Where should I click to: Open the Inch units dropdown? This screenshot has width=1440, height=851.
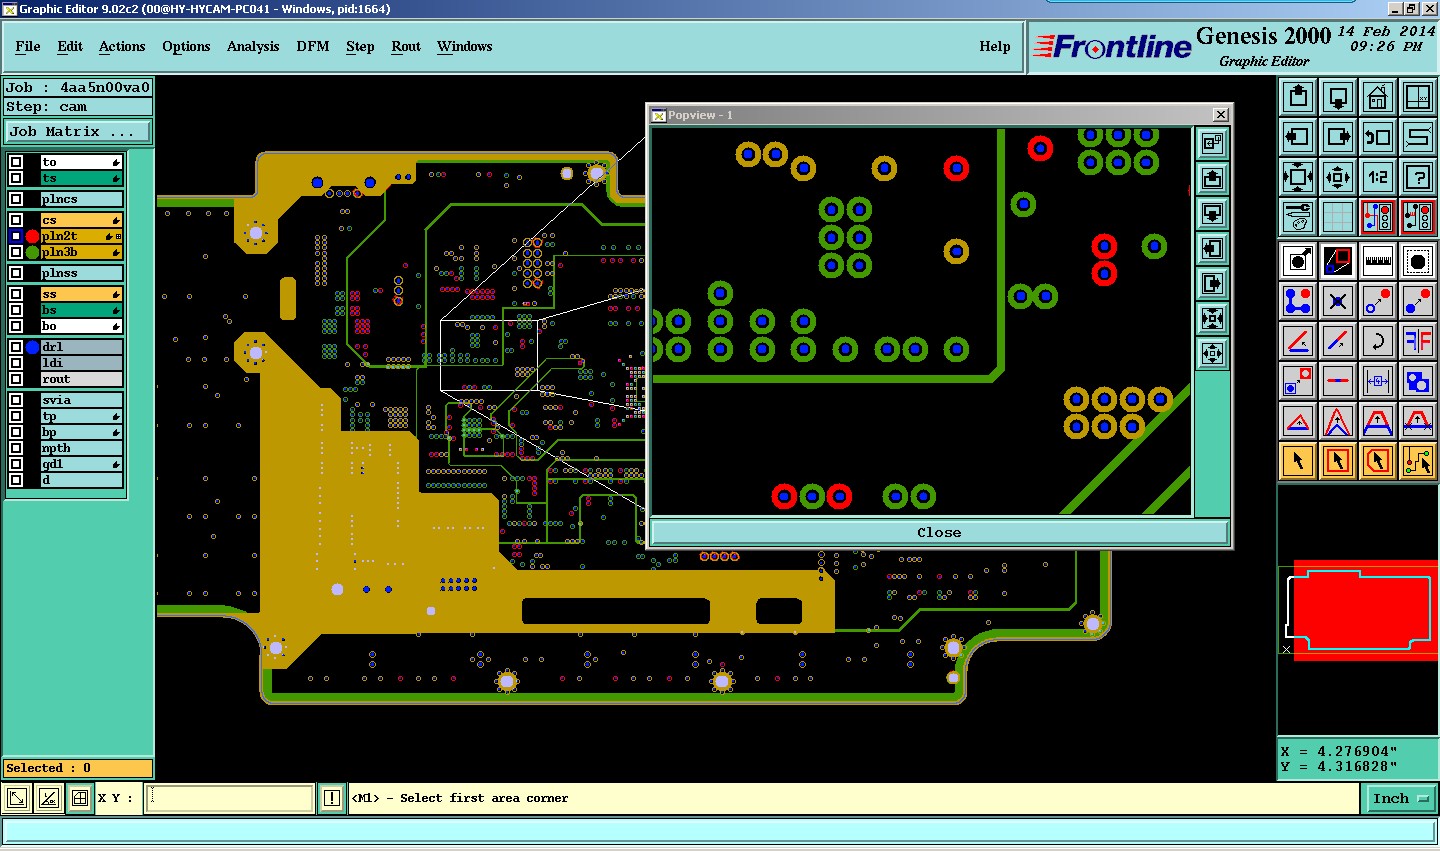1400,798
